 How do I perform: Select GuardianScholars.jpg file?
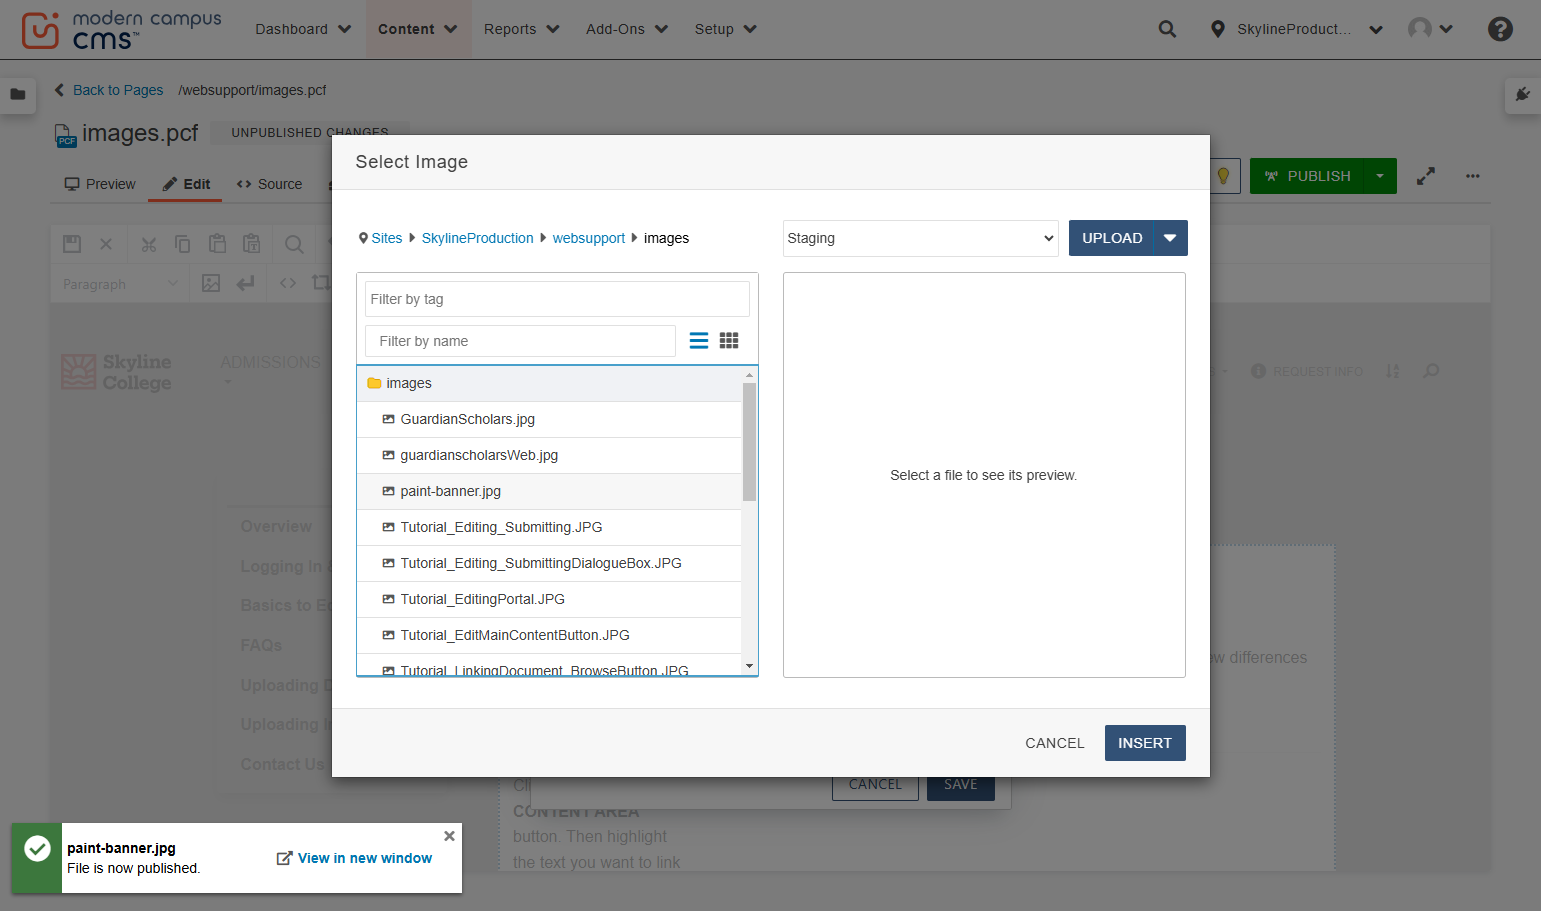point(549,419)
